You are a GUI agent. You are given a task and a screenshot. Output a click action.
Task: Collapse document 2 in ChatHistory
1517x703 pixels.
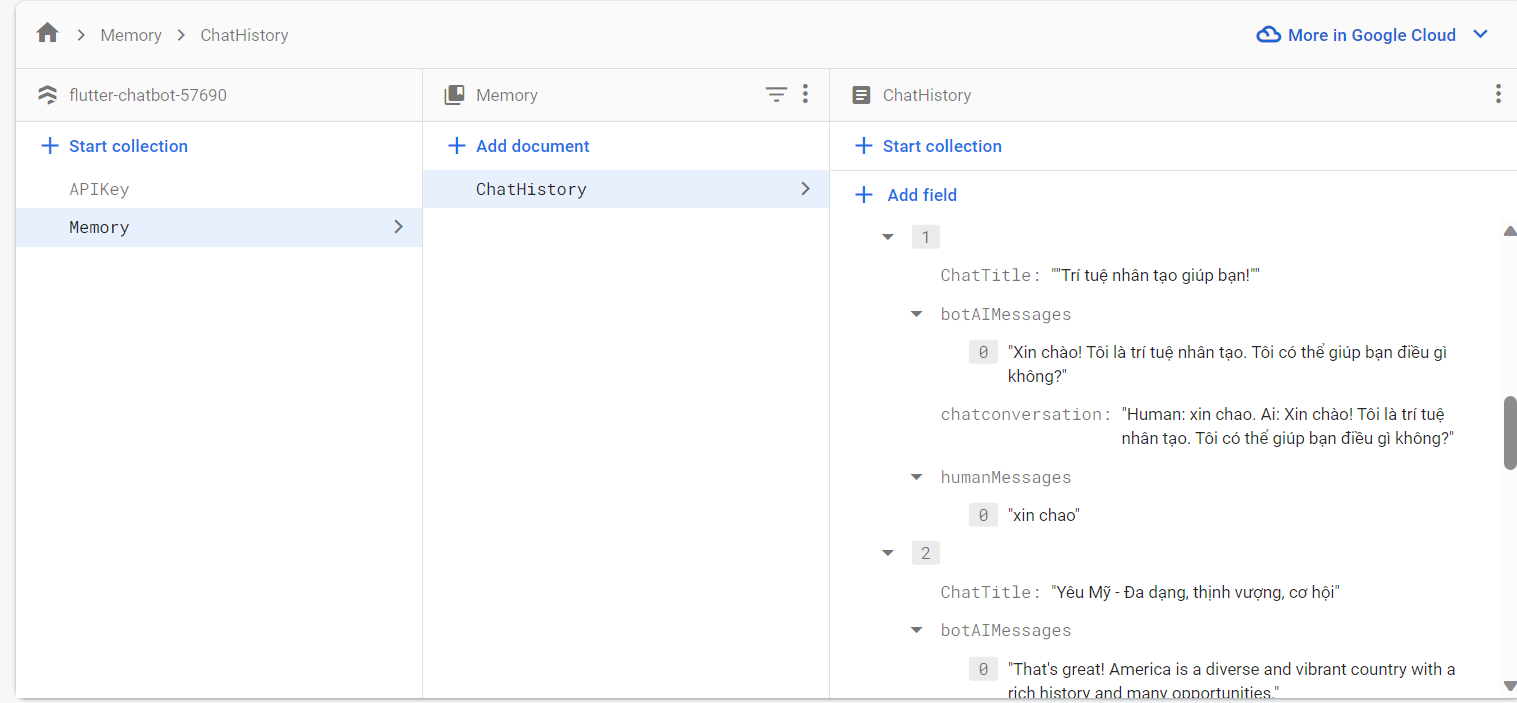point(887,552)
